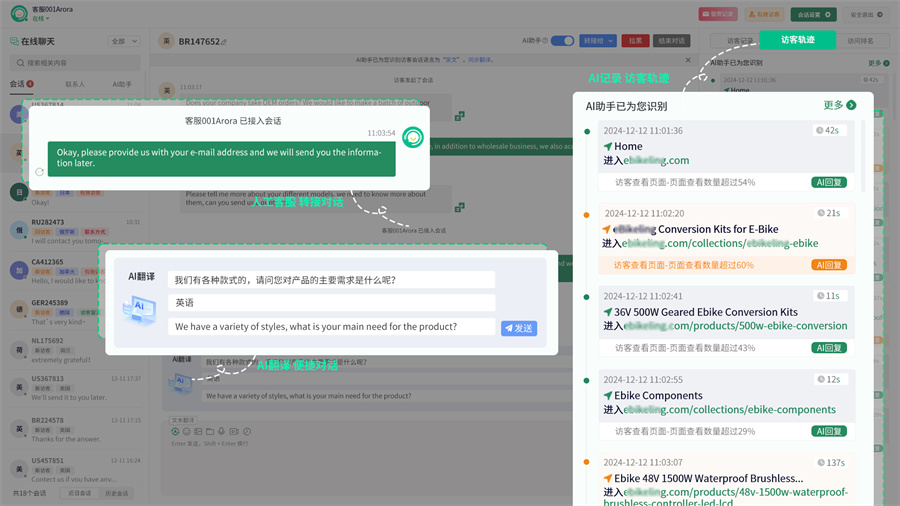Open the 转接给 transfer dropdown
The height and width of the screenshot is (506, 900).
click(597, 41)
